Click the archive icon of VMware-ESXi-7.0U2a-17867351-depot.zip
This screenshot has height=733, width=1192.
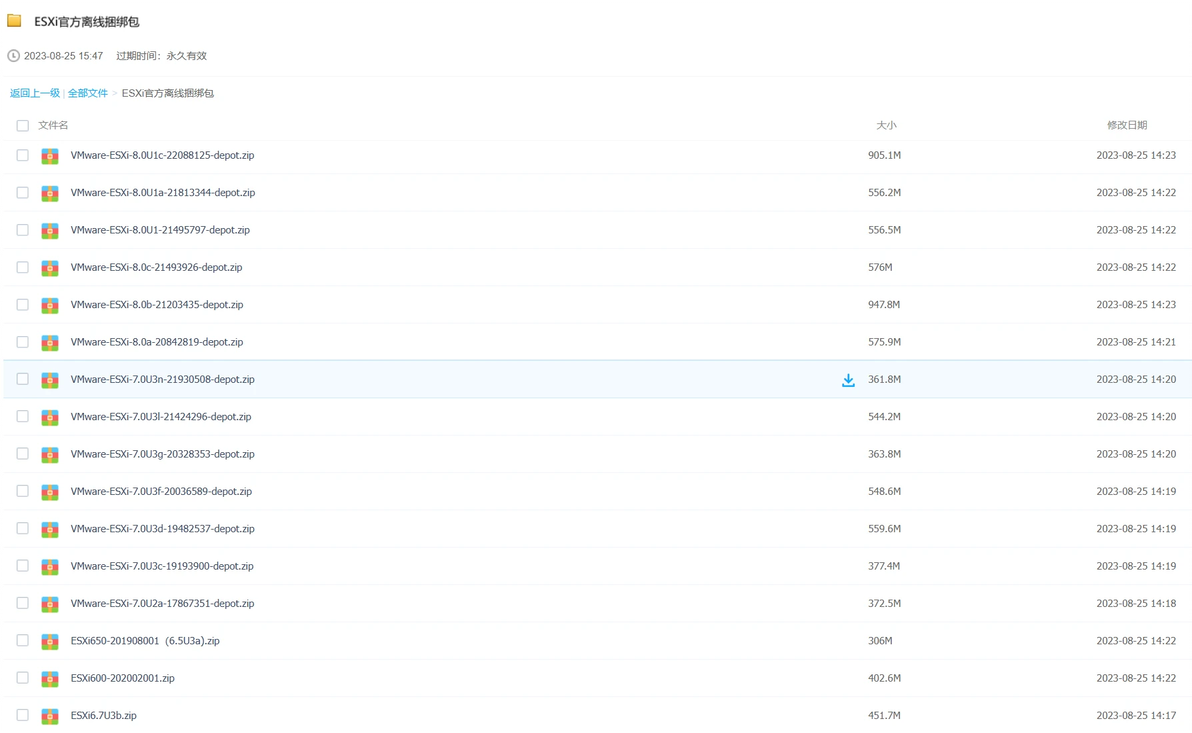pyautogui.click(x=50, y=604)
